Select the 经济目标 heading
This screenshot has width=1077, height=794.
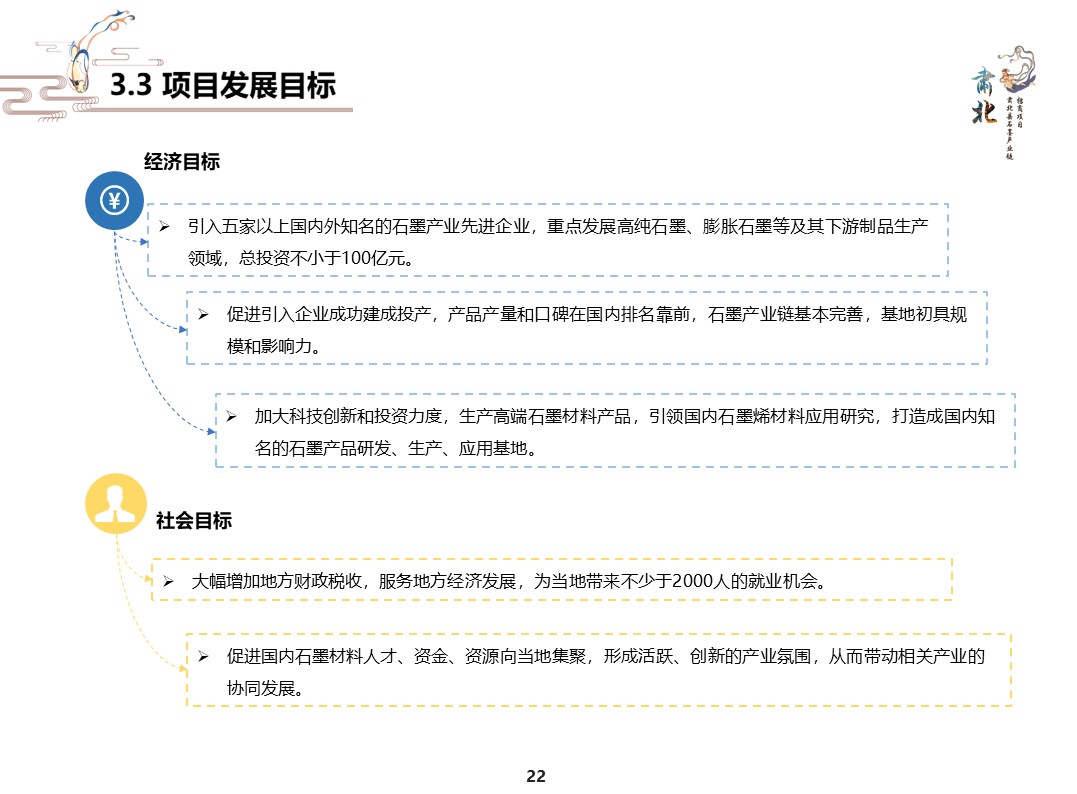pos(182,162)
